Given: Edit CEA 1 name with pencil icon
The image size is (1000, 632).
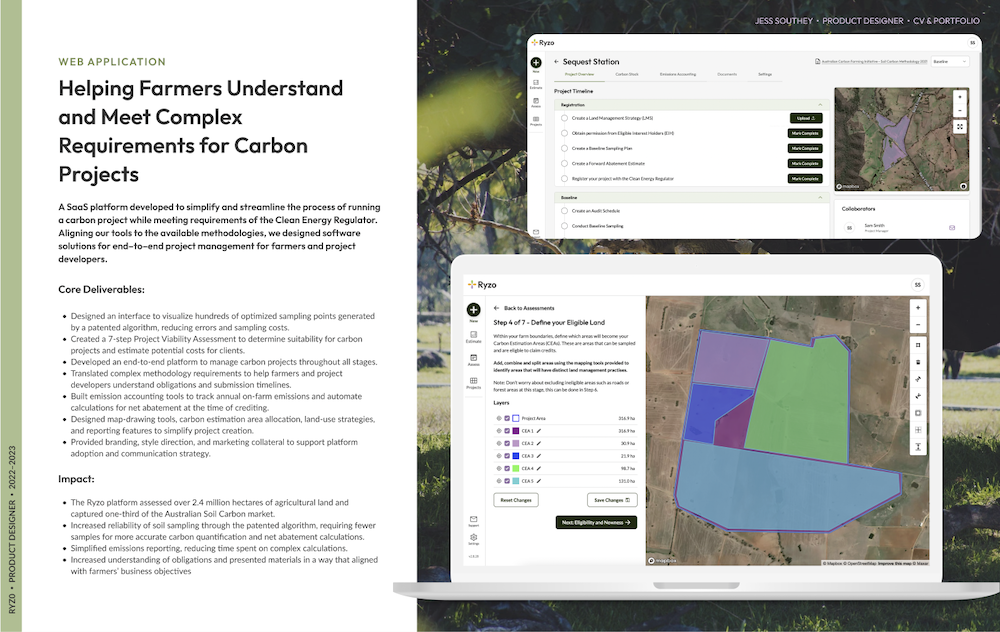Looking at the screenshot, I should coord(539,431).
